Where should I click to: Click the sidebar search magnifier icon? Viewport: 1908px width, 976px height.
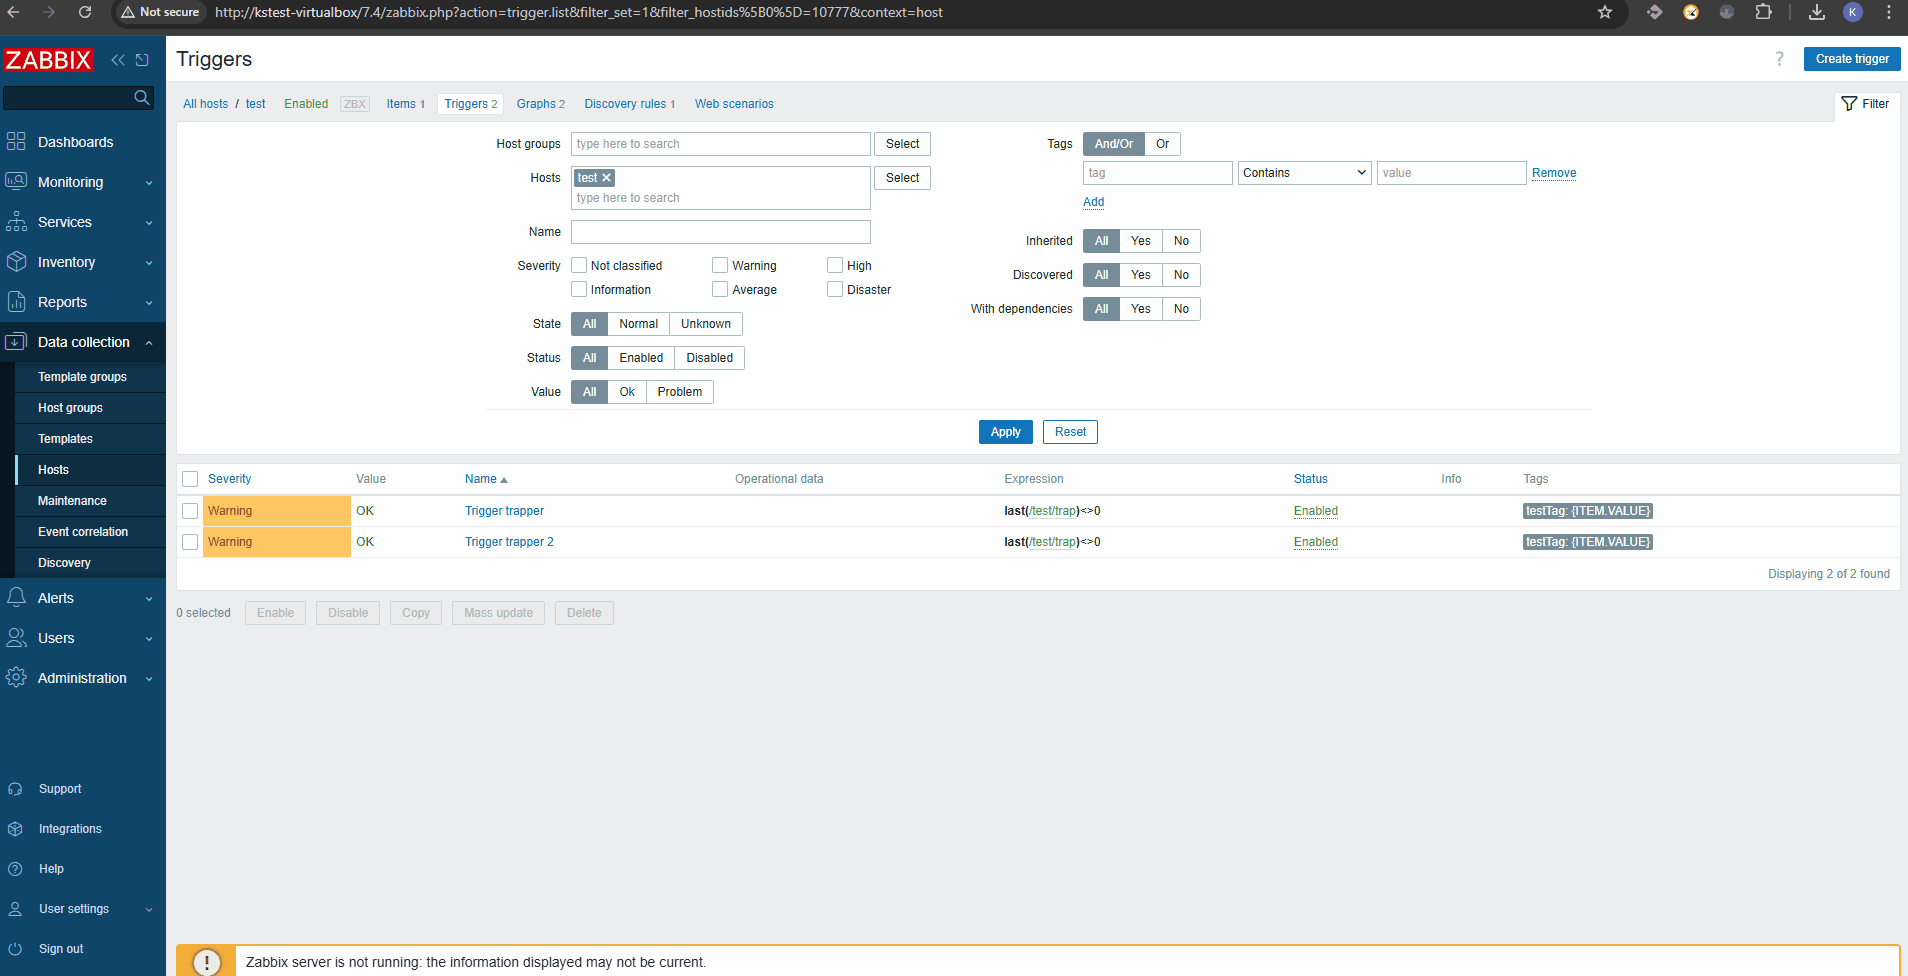[x=142, y=97]
